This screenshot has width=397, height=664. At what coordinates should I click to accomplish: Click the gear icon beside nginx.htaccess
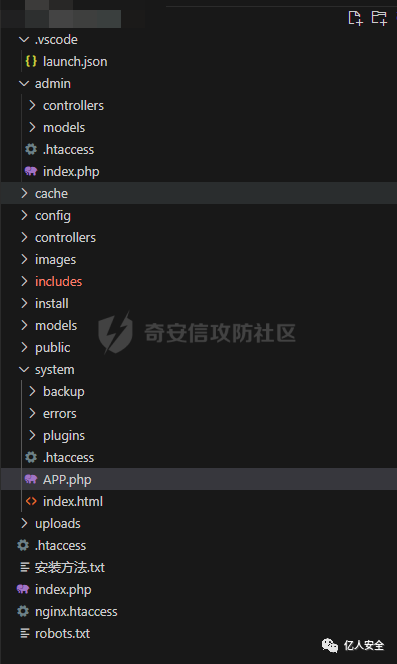(x=23, y=611)
